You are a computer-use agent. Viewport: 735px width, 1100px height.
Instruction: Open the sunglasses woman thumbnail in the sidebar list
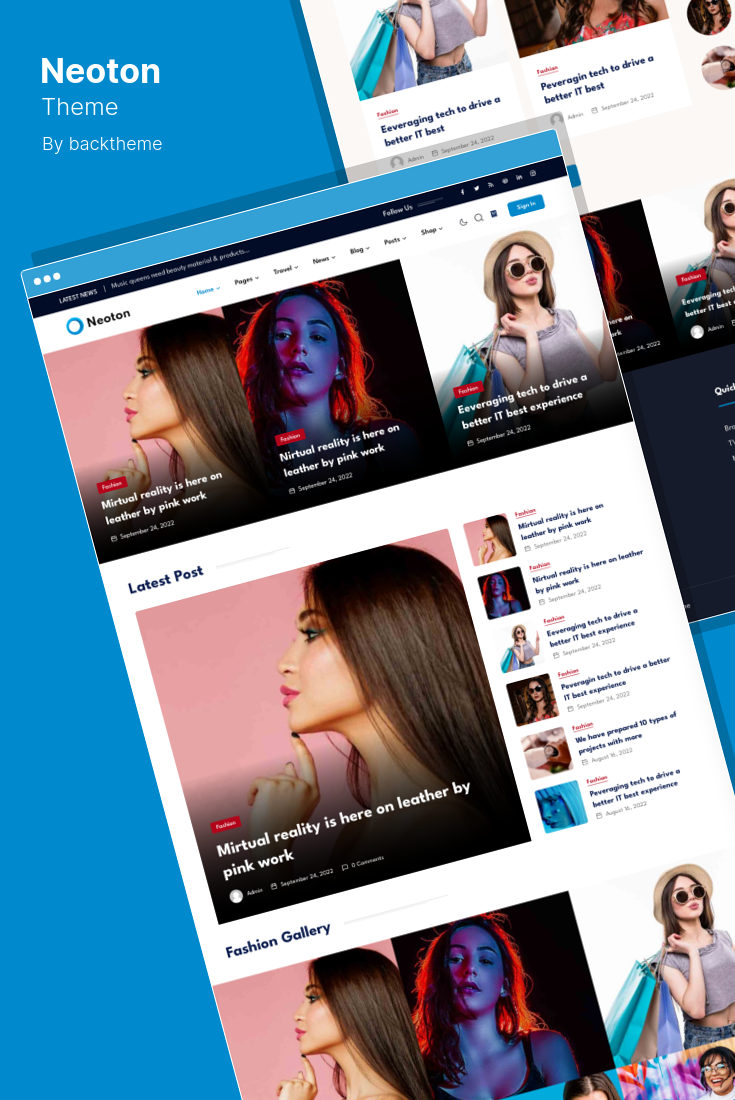(x=532, y=700)
